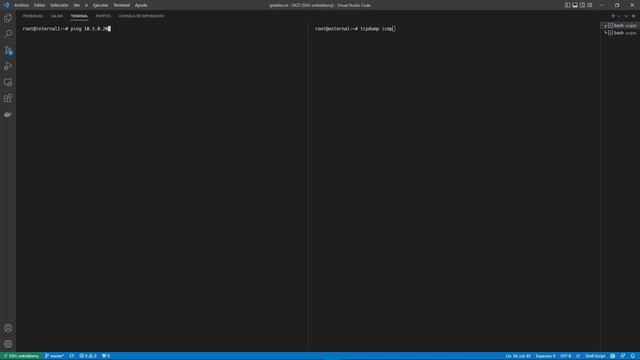Viewport: 640px width, 360px height.
Task: Change LF end-of-line status item
Action: pos(578,356)
